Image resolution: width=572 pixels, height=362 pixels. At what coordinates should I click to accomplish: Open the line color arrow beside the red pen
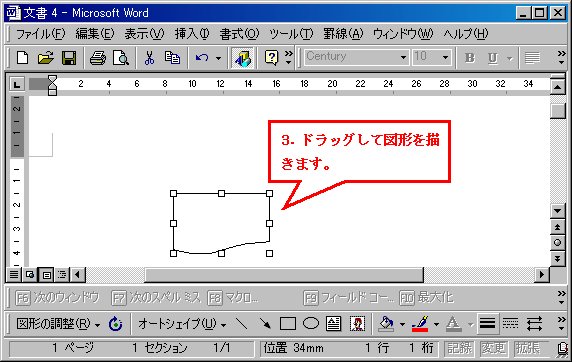click(436, 324)
